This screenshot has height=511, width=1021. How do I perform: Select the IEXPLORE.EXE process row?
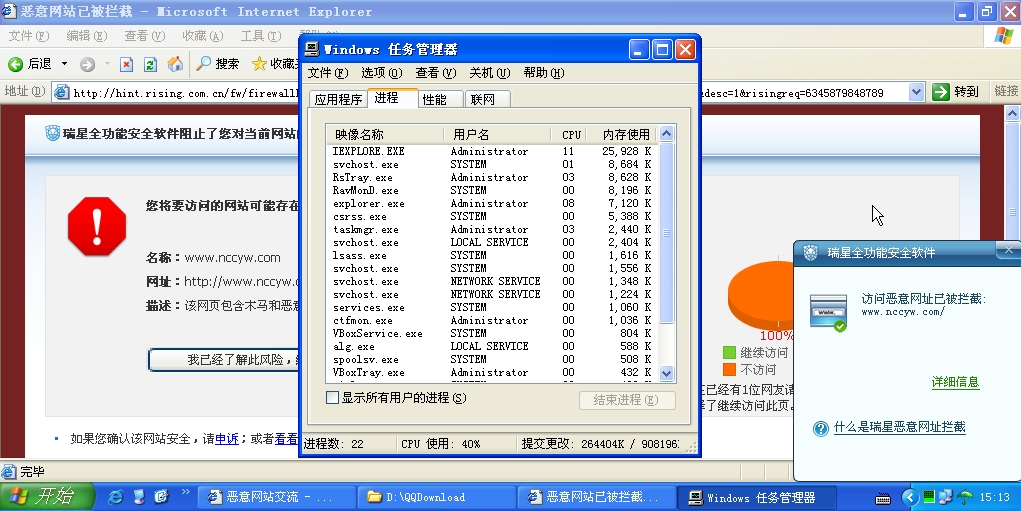tap(492, 151)
